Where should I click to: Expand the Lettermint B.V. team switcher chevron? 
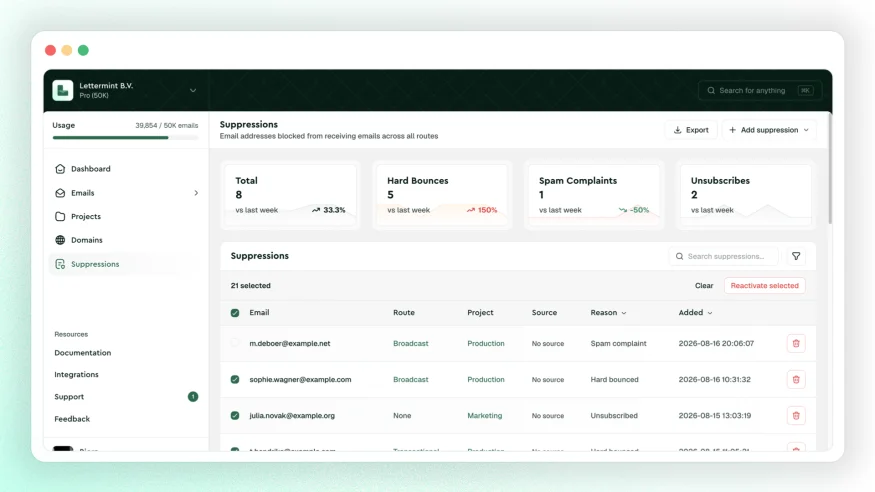pyautogui.click(x=193, y=90)
